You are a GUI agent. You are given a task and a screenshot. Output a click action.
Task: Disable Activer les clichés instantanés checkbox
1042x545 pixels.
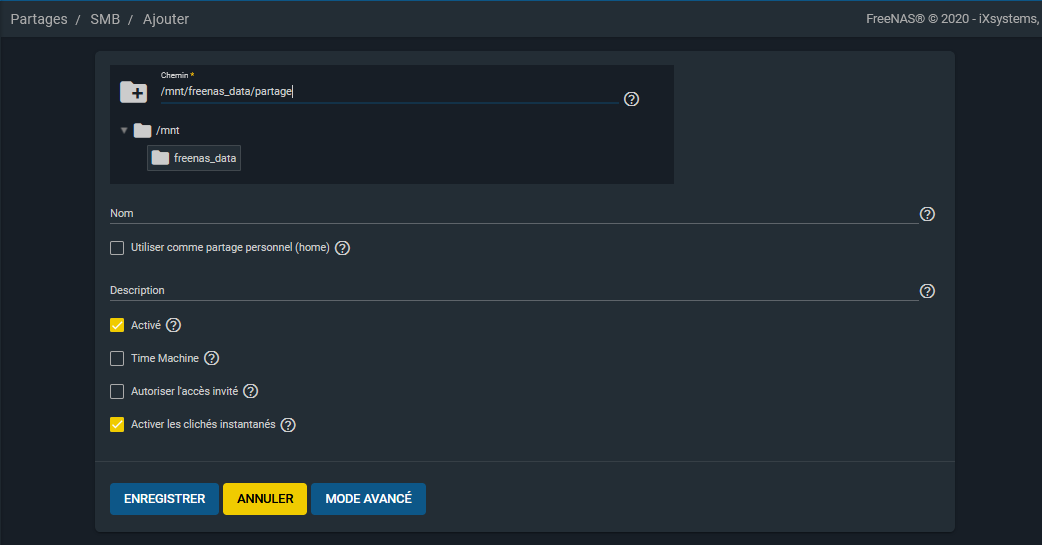[117, 424]
